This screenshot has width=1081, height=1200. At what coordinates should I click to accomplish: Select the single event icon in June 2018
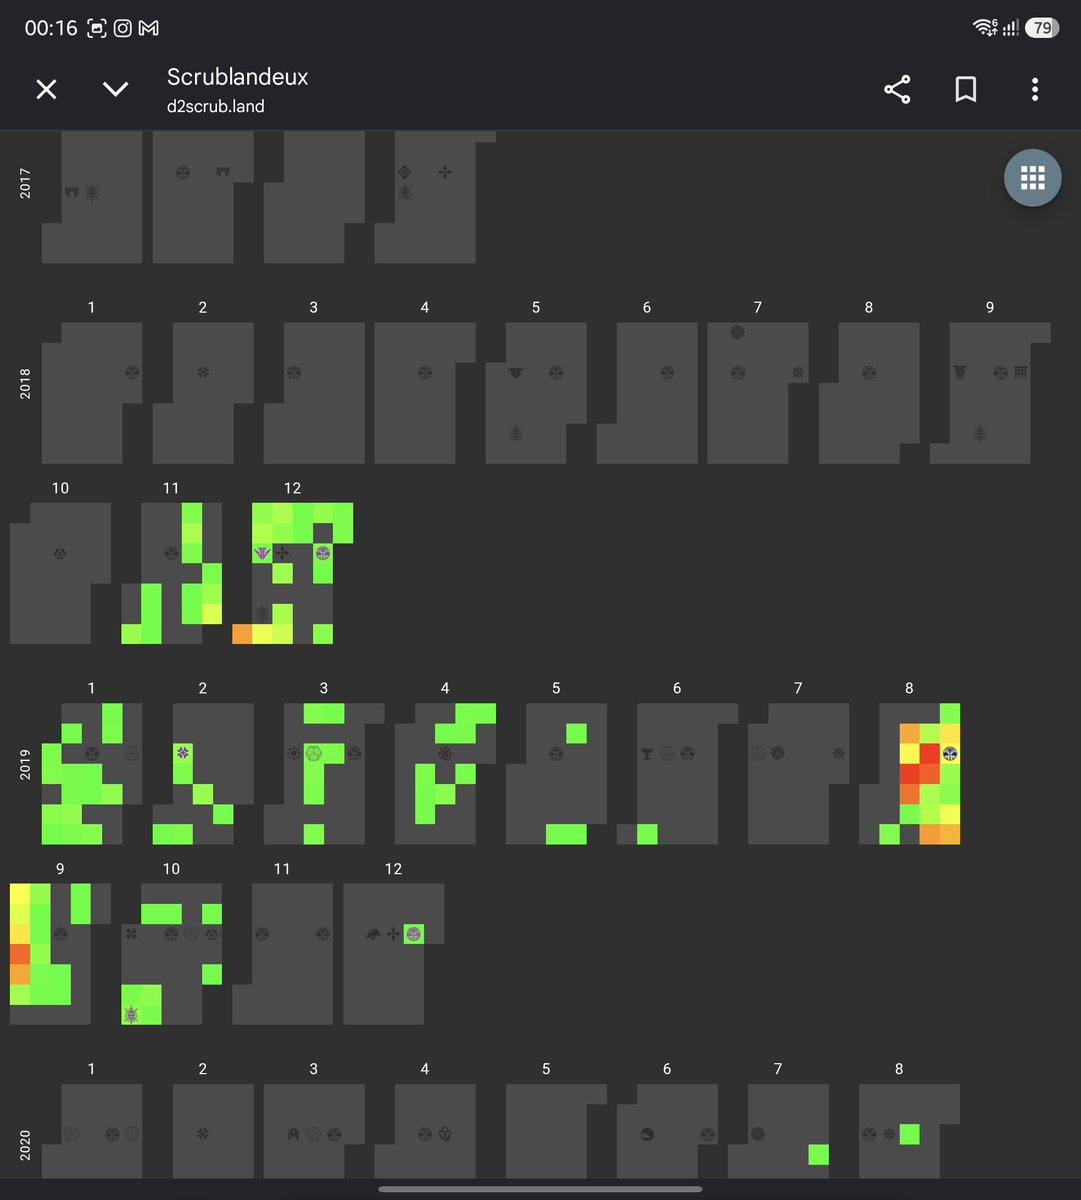(667, 372)
